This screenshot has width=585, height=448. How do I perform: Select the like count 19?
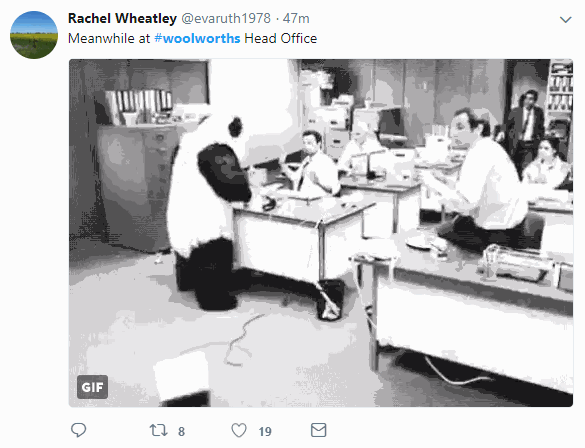[265, 431]
